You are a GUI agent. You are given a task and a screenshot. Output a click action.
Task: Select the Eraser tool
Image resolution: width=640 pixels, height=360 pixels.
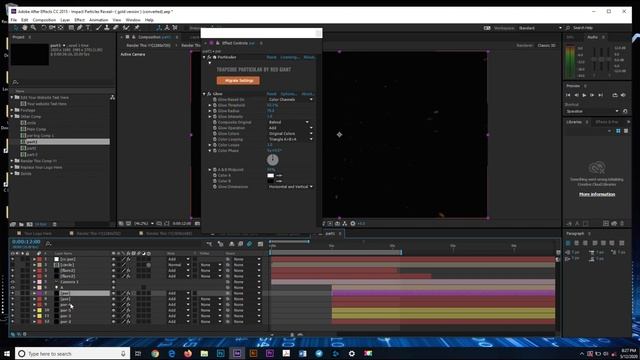tap(116, 28)
